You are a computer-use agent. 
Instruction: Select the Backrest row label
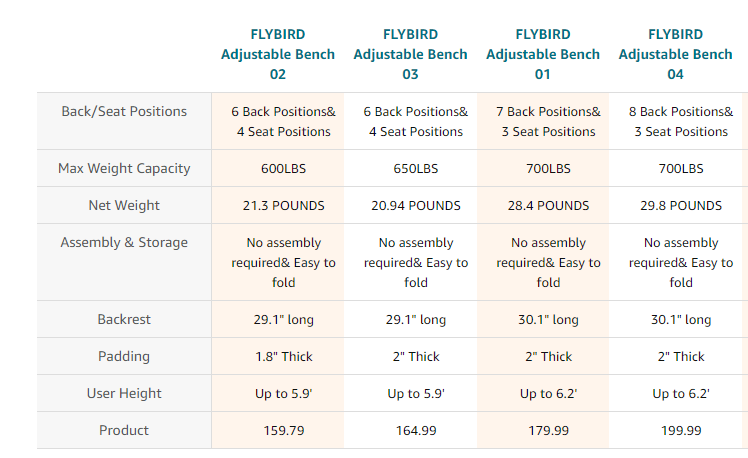point(124,319)
